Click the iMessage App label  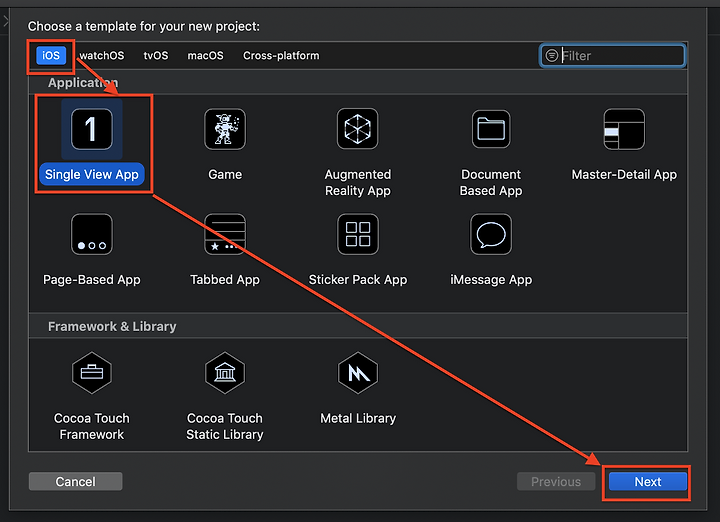tap(491, 280)
